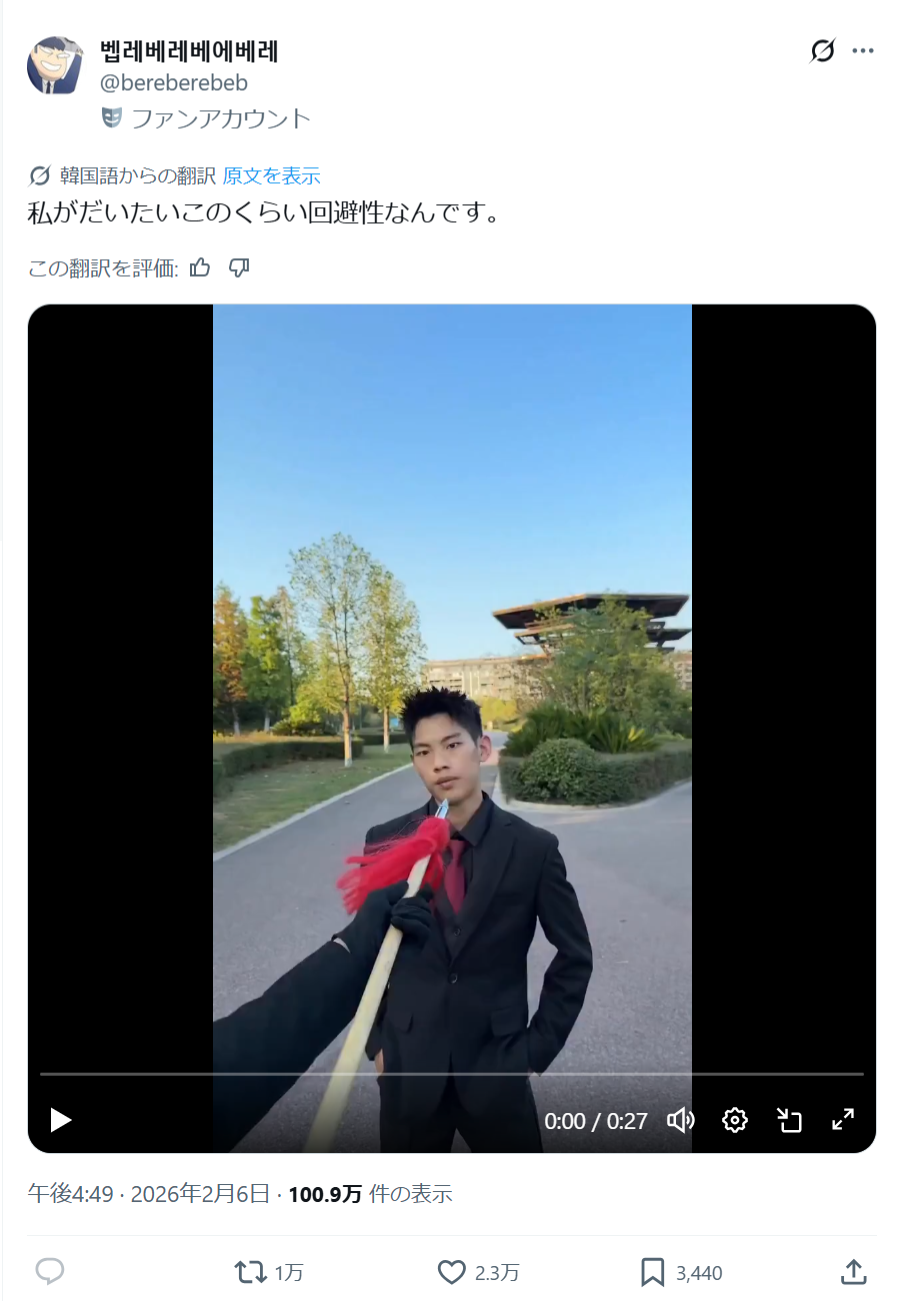Seek along the video progress bar

[451, 1074]
